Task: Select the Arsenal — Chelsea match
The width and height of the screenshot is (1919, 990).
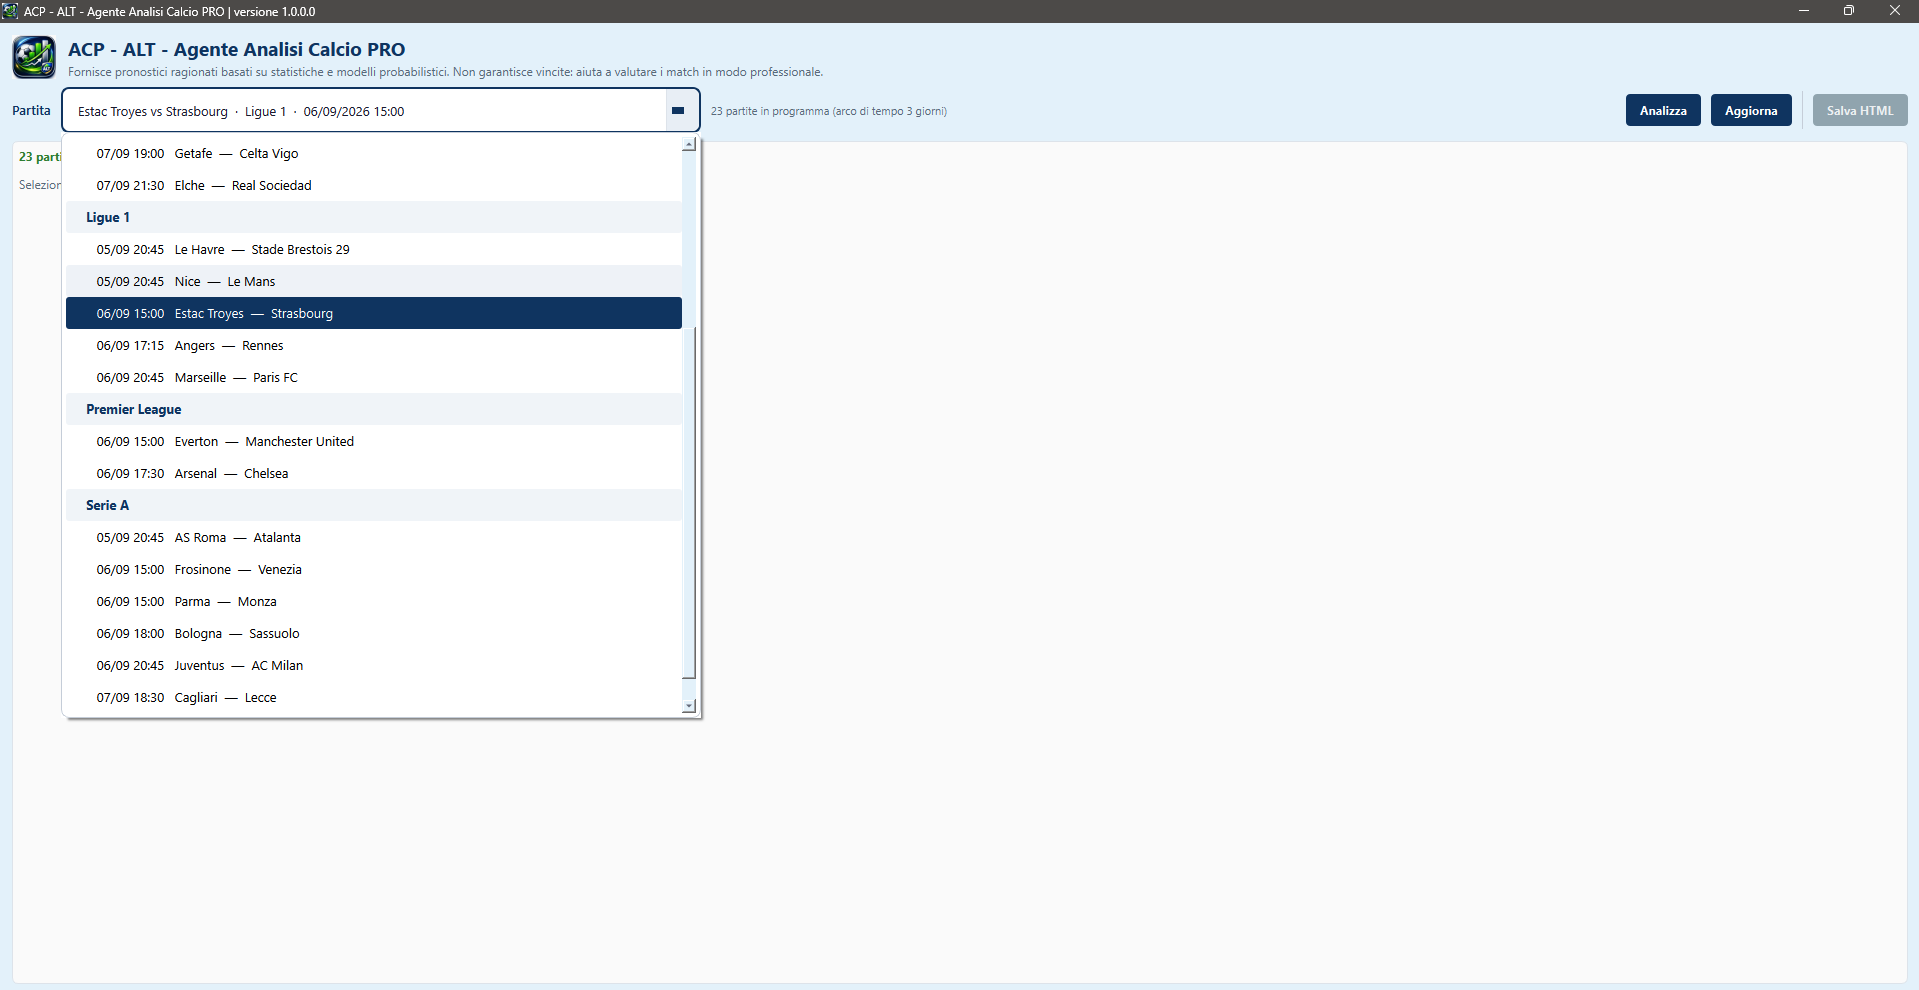Action: pyautogui.click(x=374, y=473)
